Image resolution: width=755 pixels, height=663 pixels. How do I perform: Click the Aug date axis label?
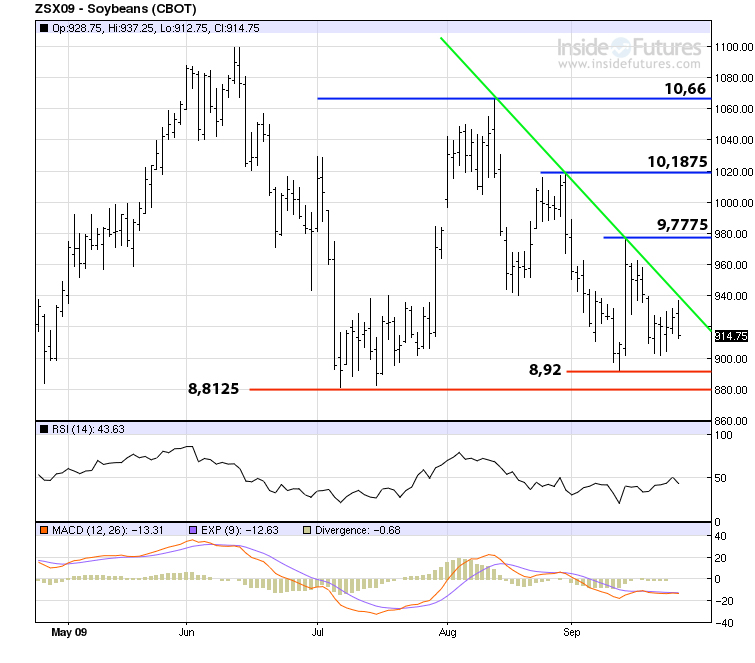point(447,632)
